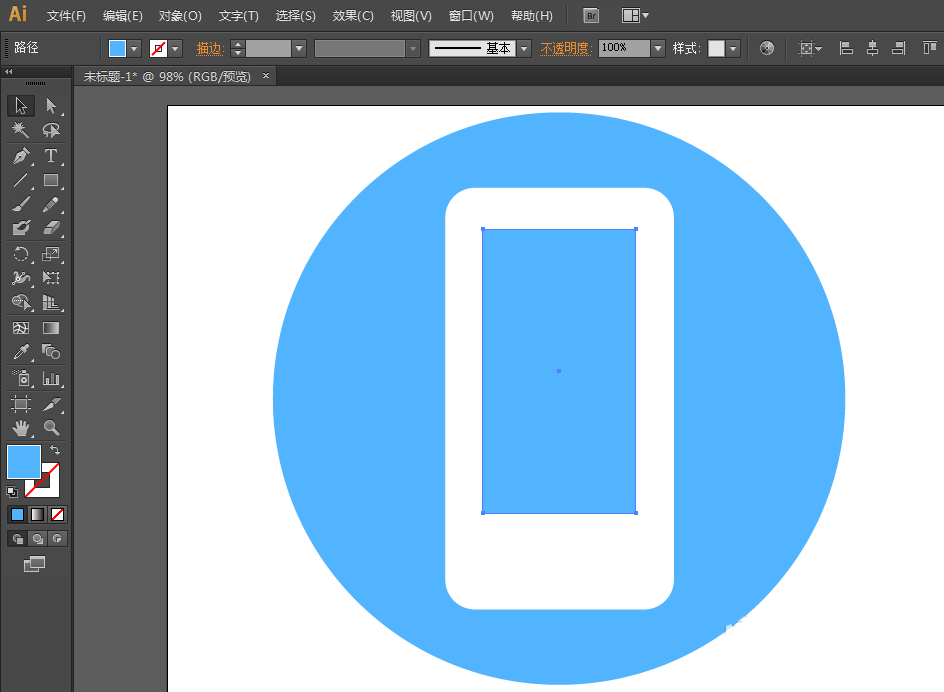Select the Rectangle tool

click(x=51, y=180)
